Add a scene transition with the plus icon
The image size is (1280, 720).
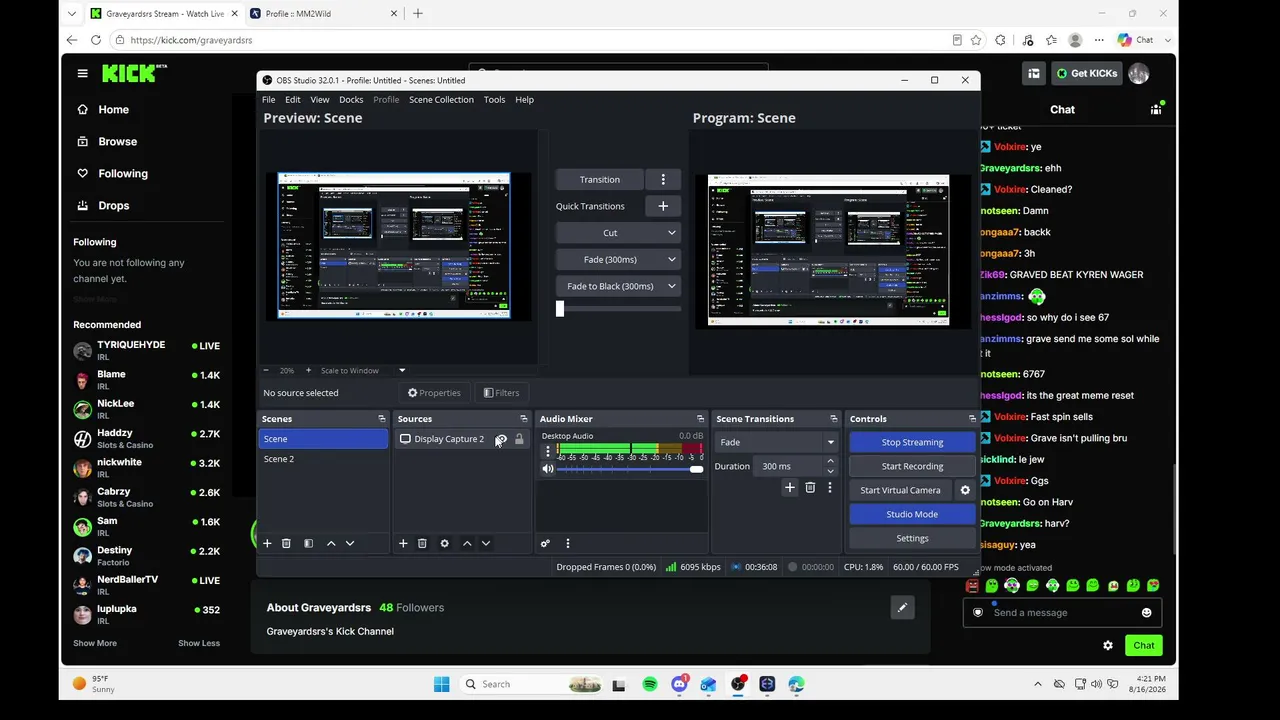790,487
